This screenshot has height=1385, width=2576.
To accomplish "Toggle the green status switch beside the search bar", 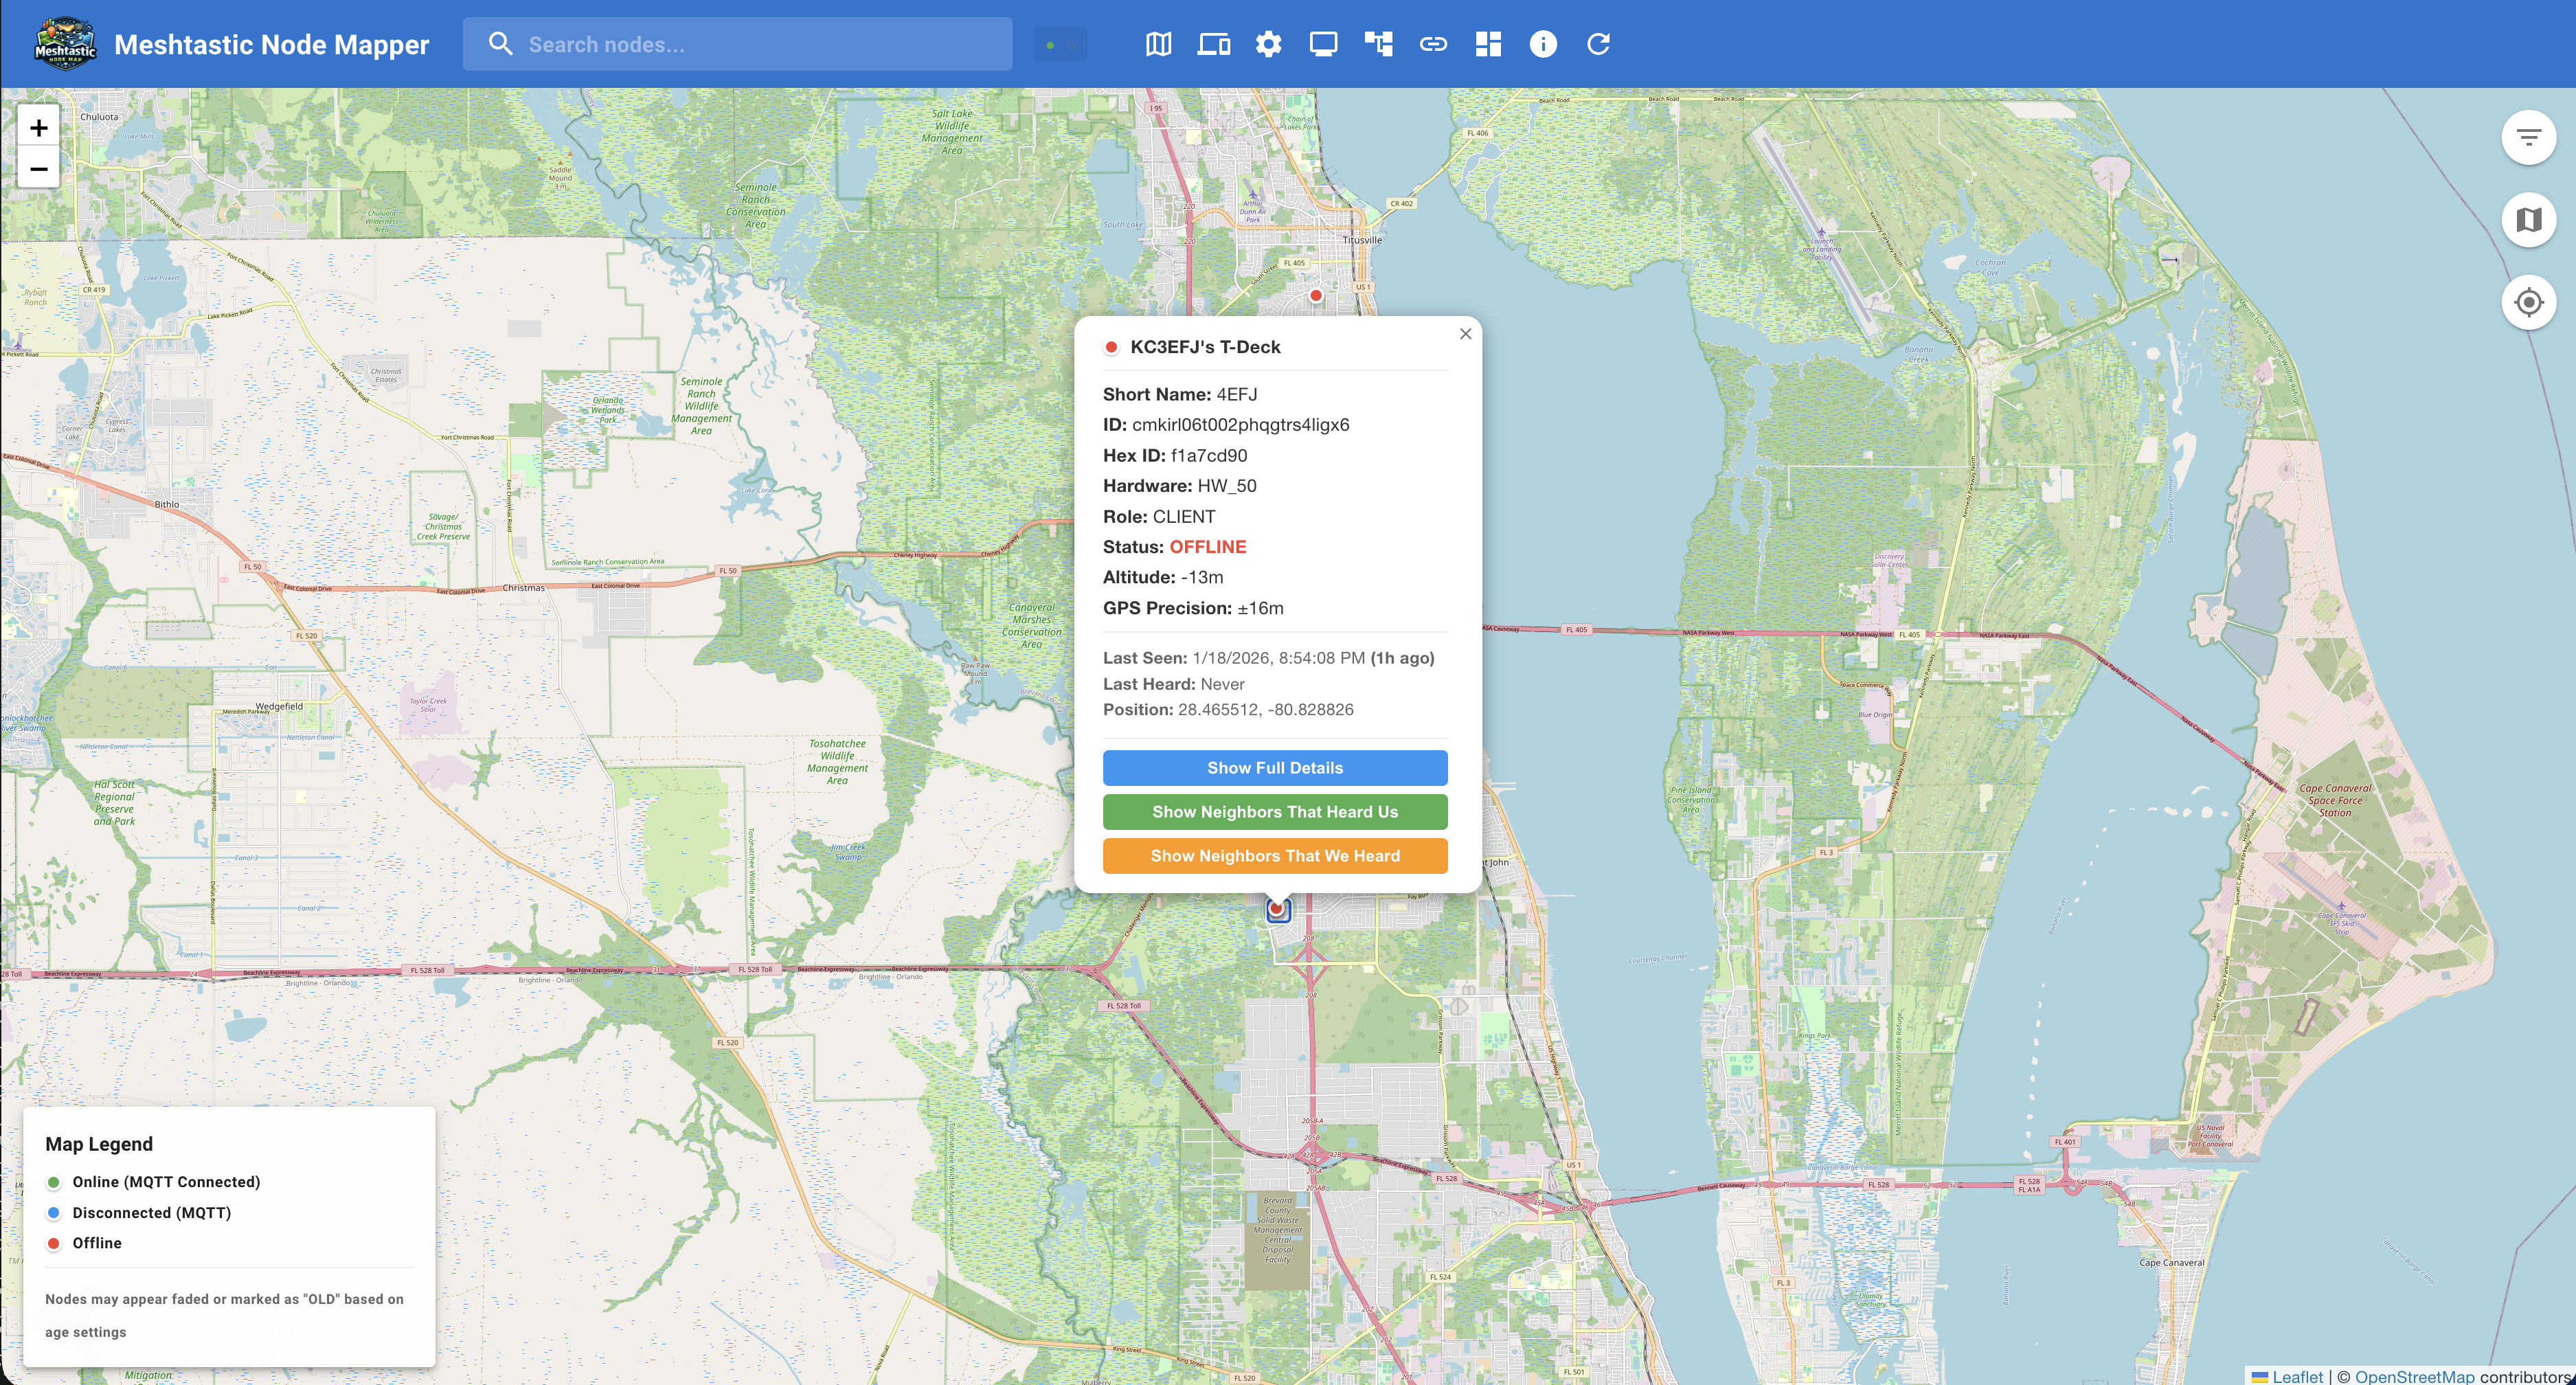I will [x=1059, y=44].
